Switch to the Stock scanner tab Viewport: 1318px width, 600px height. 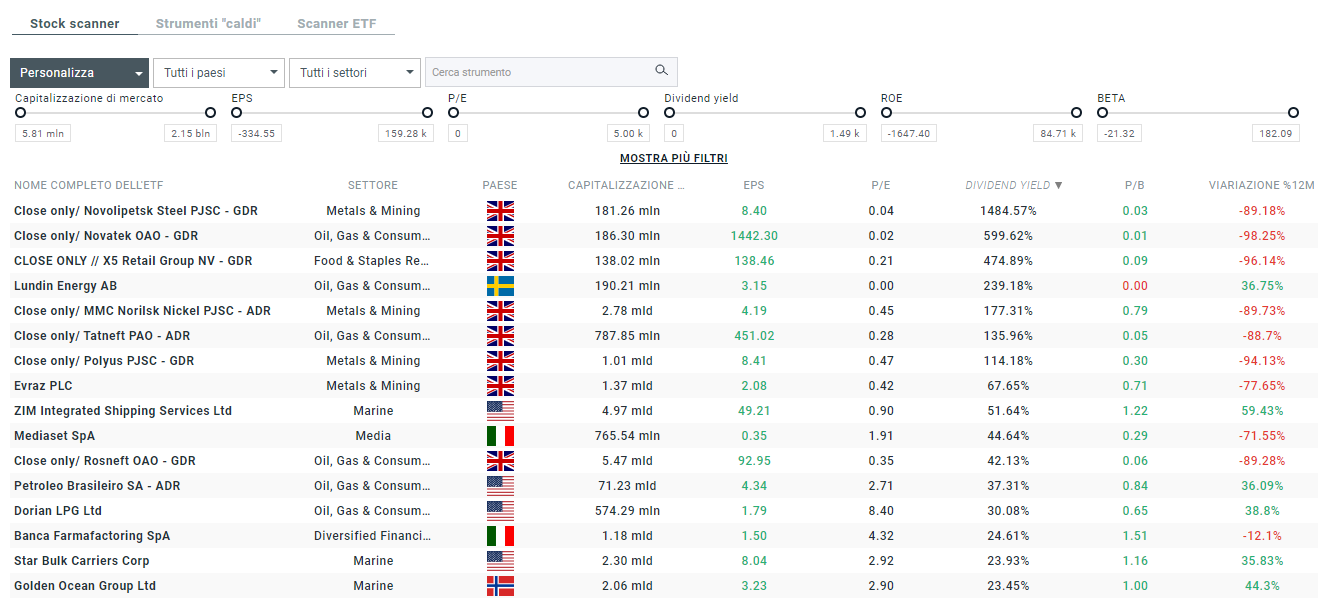point(75,23)
